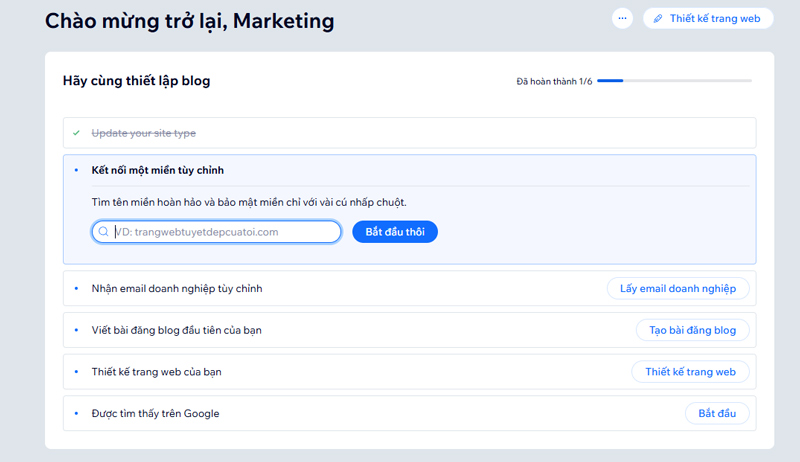The width and height of the screenshot is (800, 462).
Task: Expand the "Thiết kế trang web của bạn" step
Action: (156, 372)
